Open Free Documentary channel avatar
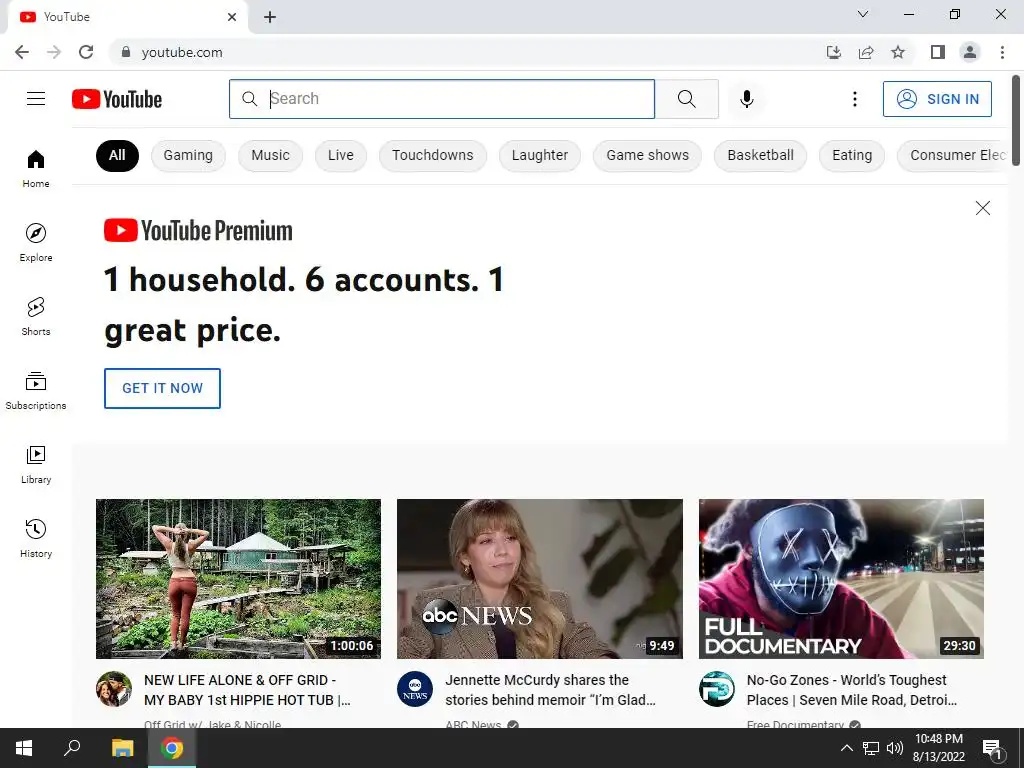The height and width of the screenshot is (768, 1024). (x=716, y=689)
